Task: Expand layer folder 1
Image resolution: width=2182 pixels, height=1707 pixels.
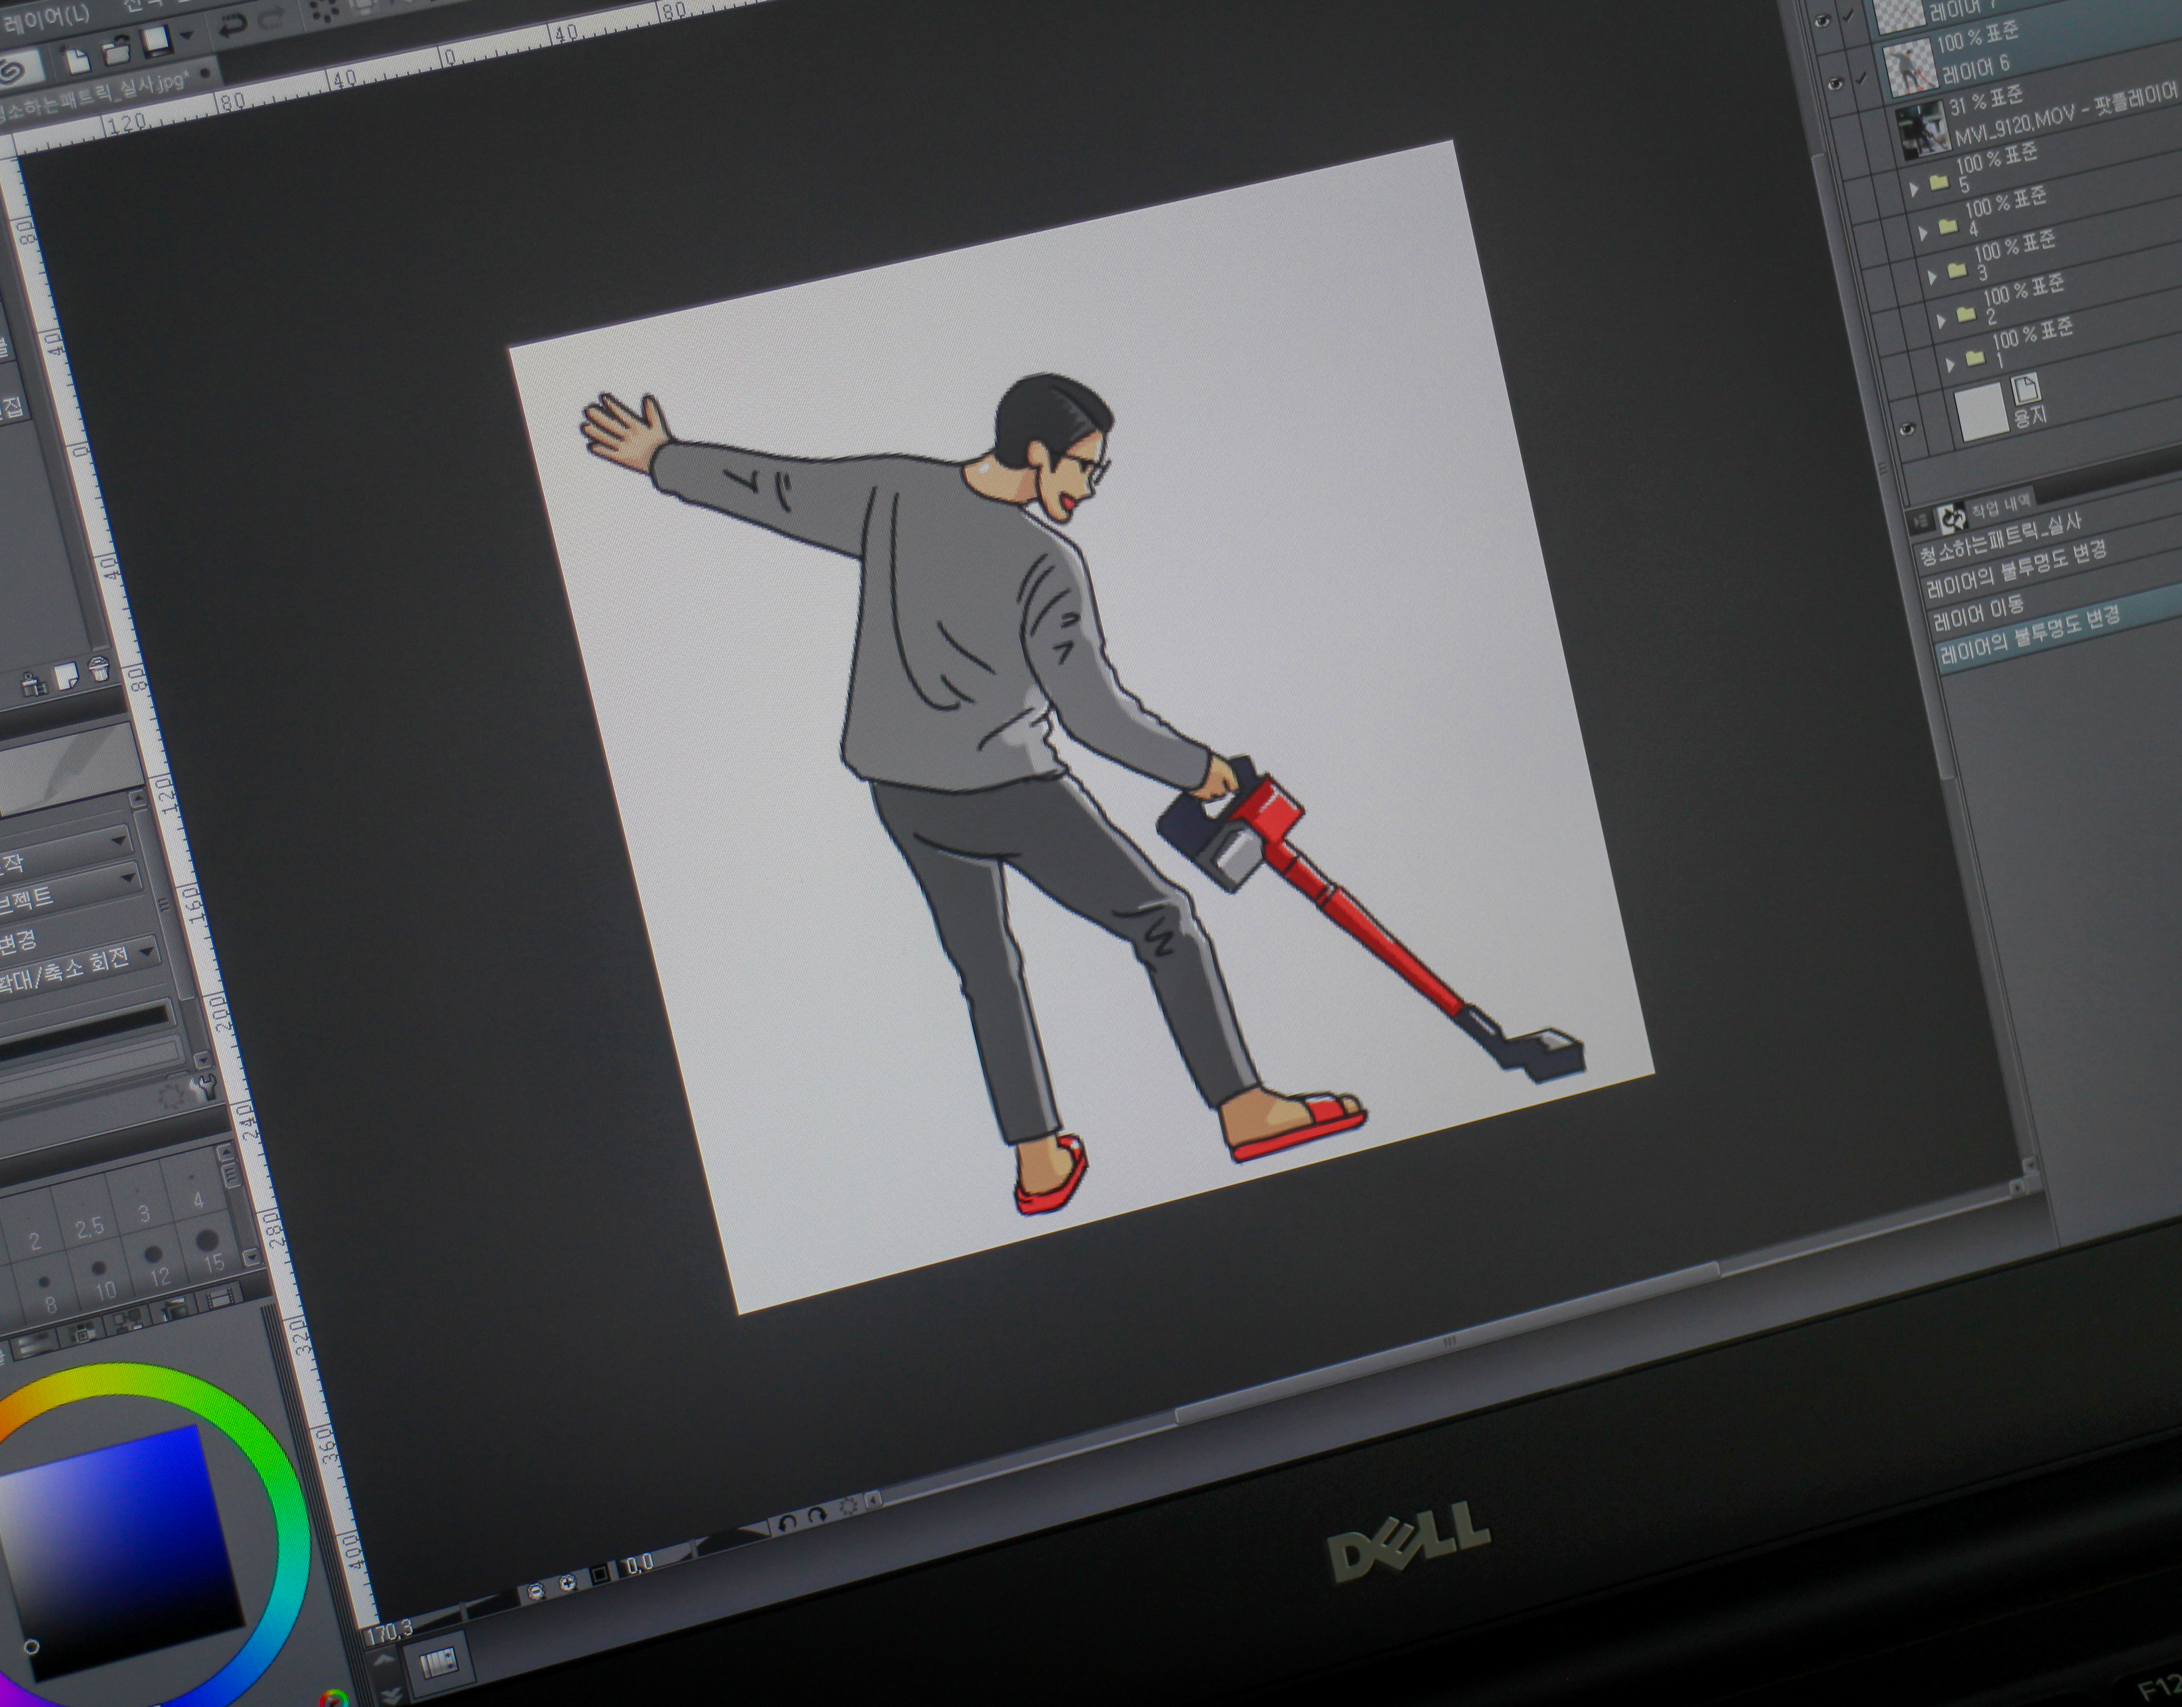Action: (x=1951, y=365)
